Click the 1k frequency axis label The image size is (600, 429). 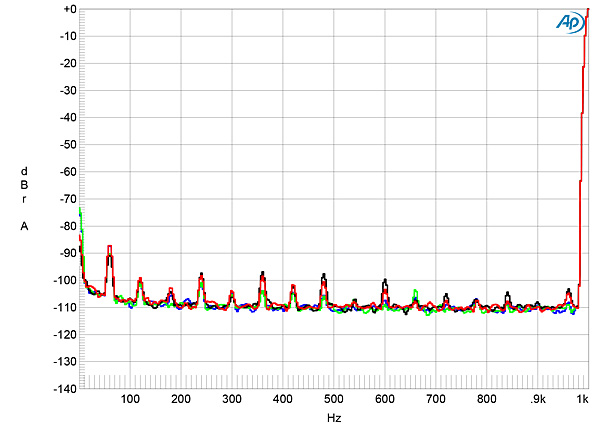[583, 400]
